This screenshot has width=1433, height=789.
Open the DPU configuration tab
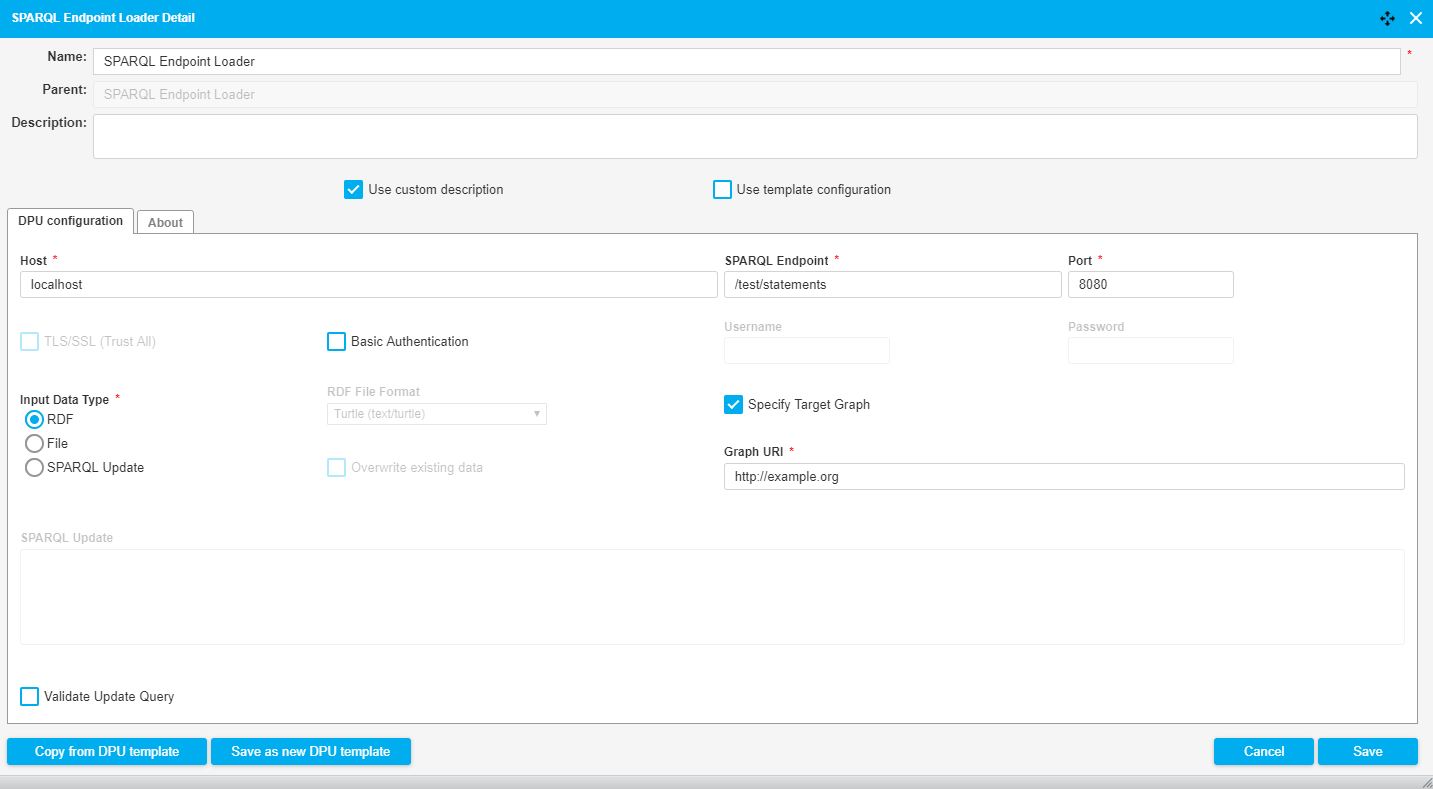pos(70,221)
